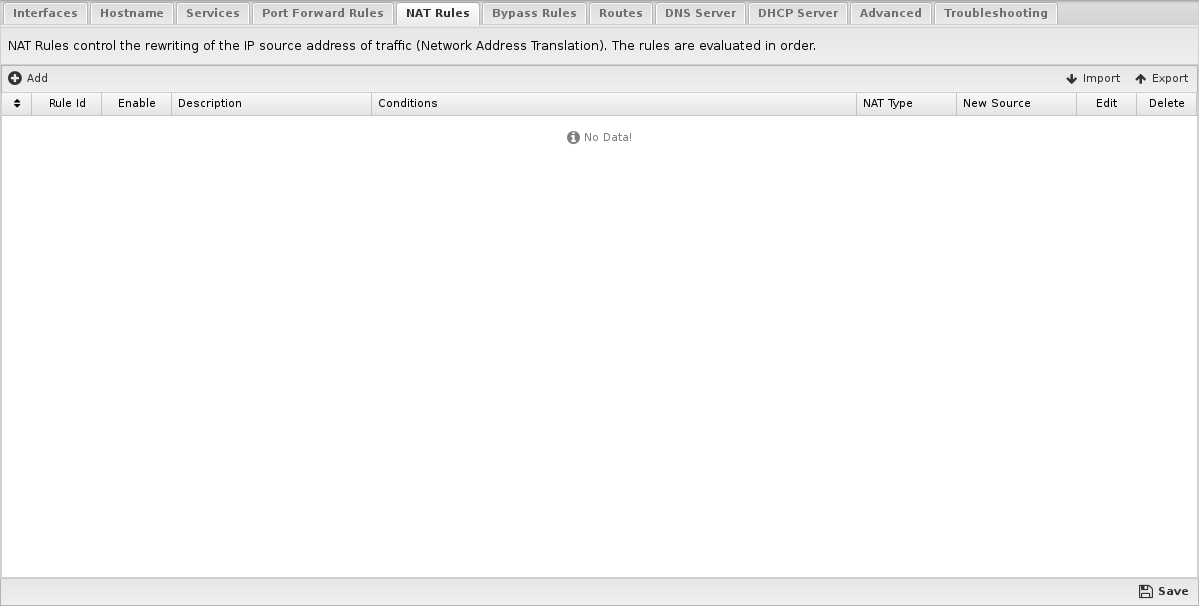Click the plus icon to add a NAT rule
Viewport: 1199px width, 606px height.
coord(15,78)
